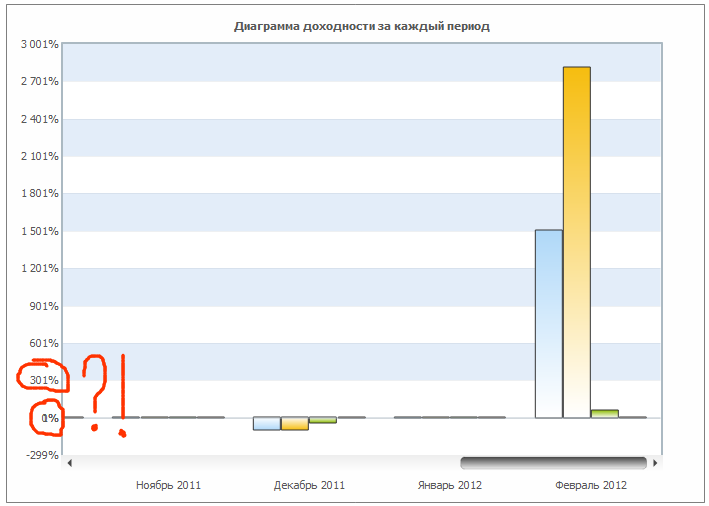
Task: Click the Ноябрь 2011 axis label
Action: 168,485
